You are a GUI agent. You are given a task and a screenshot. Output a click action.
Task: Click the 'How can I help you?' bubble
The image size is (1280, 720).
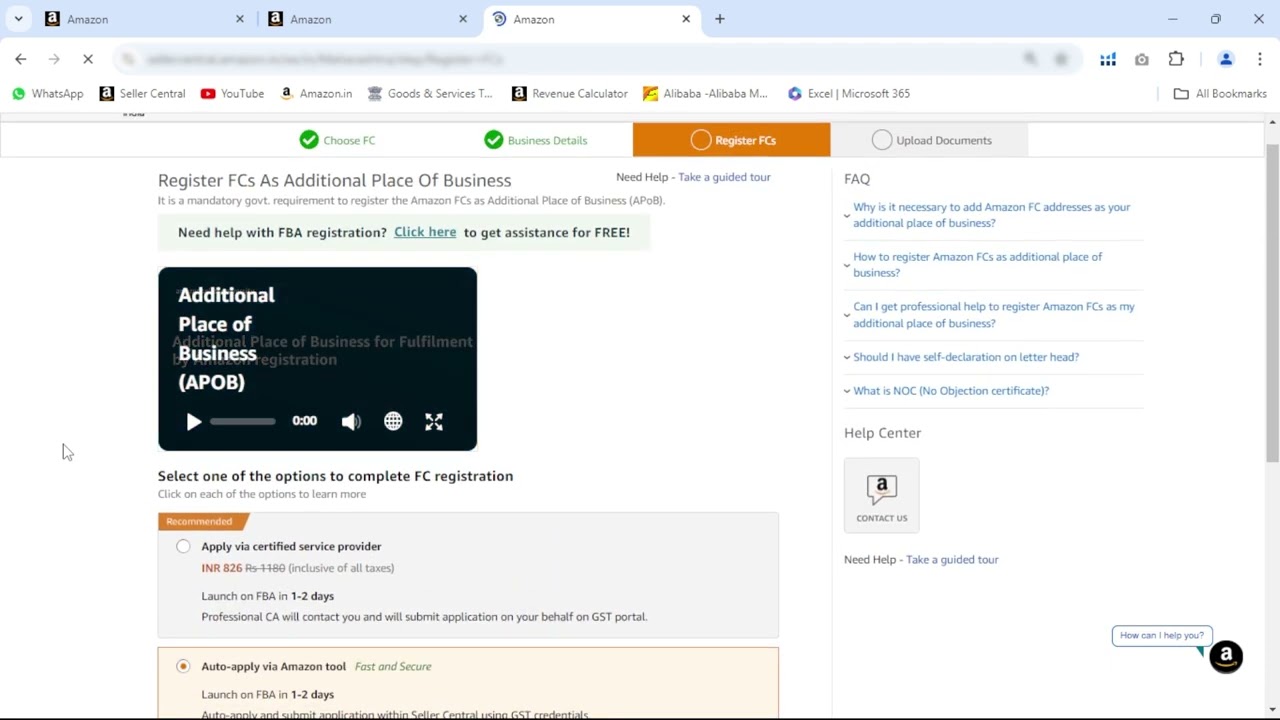point(1162,635)
